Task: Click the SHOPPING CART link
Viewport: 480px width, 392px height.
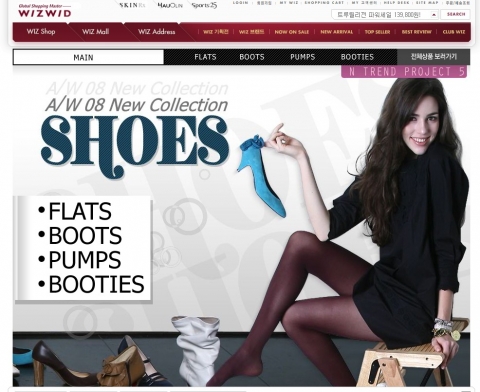Action: [324, 3]
